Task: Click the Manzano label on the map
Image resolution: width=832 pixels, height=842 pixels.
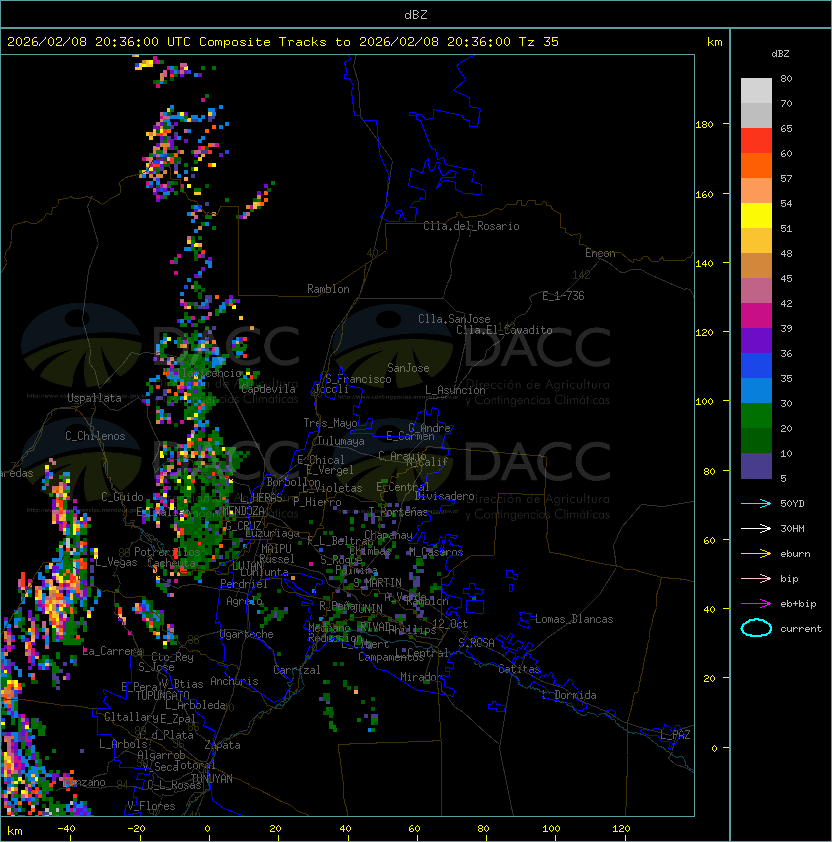Action: coord(84,782)
